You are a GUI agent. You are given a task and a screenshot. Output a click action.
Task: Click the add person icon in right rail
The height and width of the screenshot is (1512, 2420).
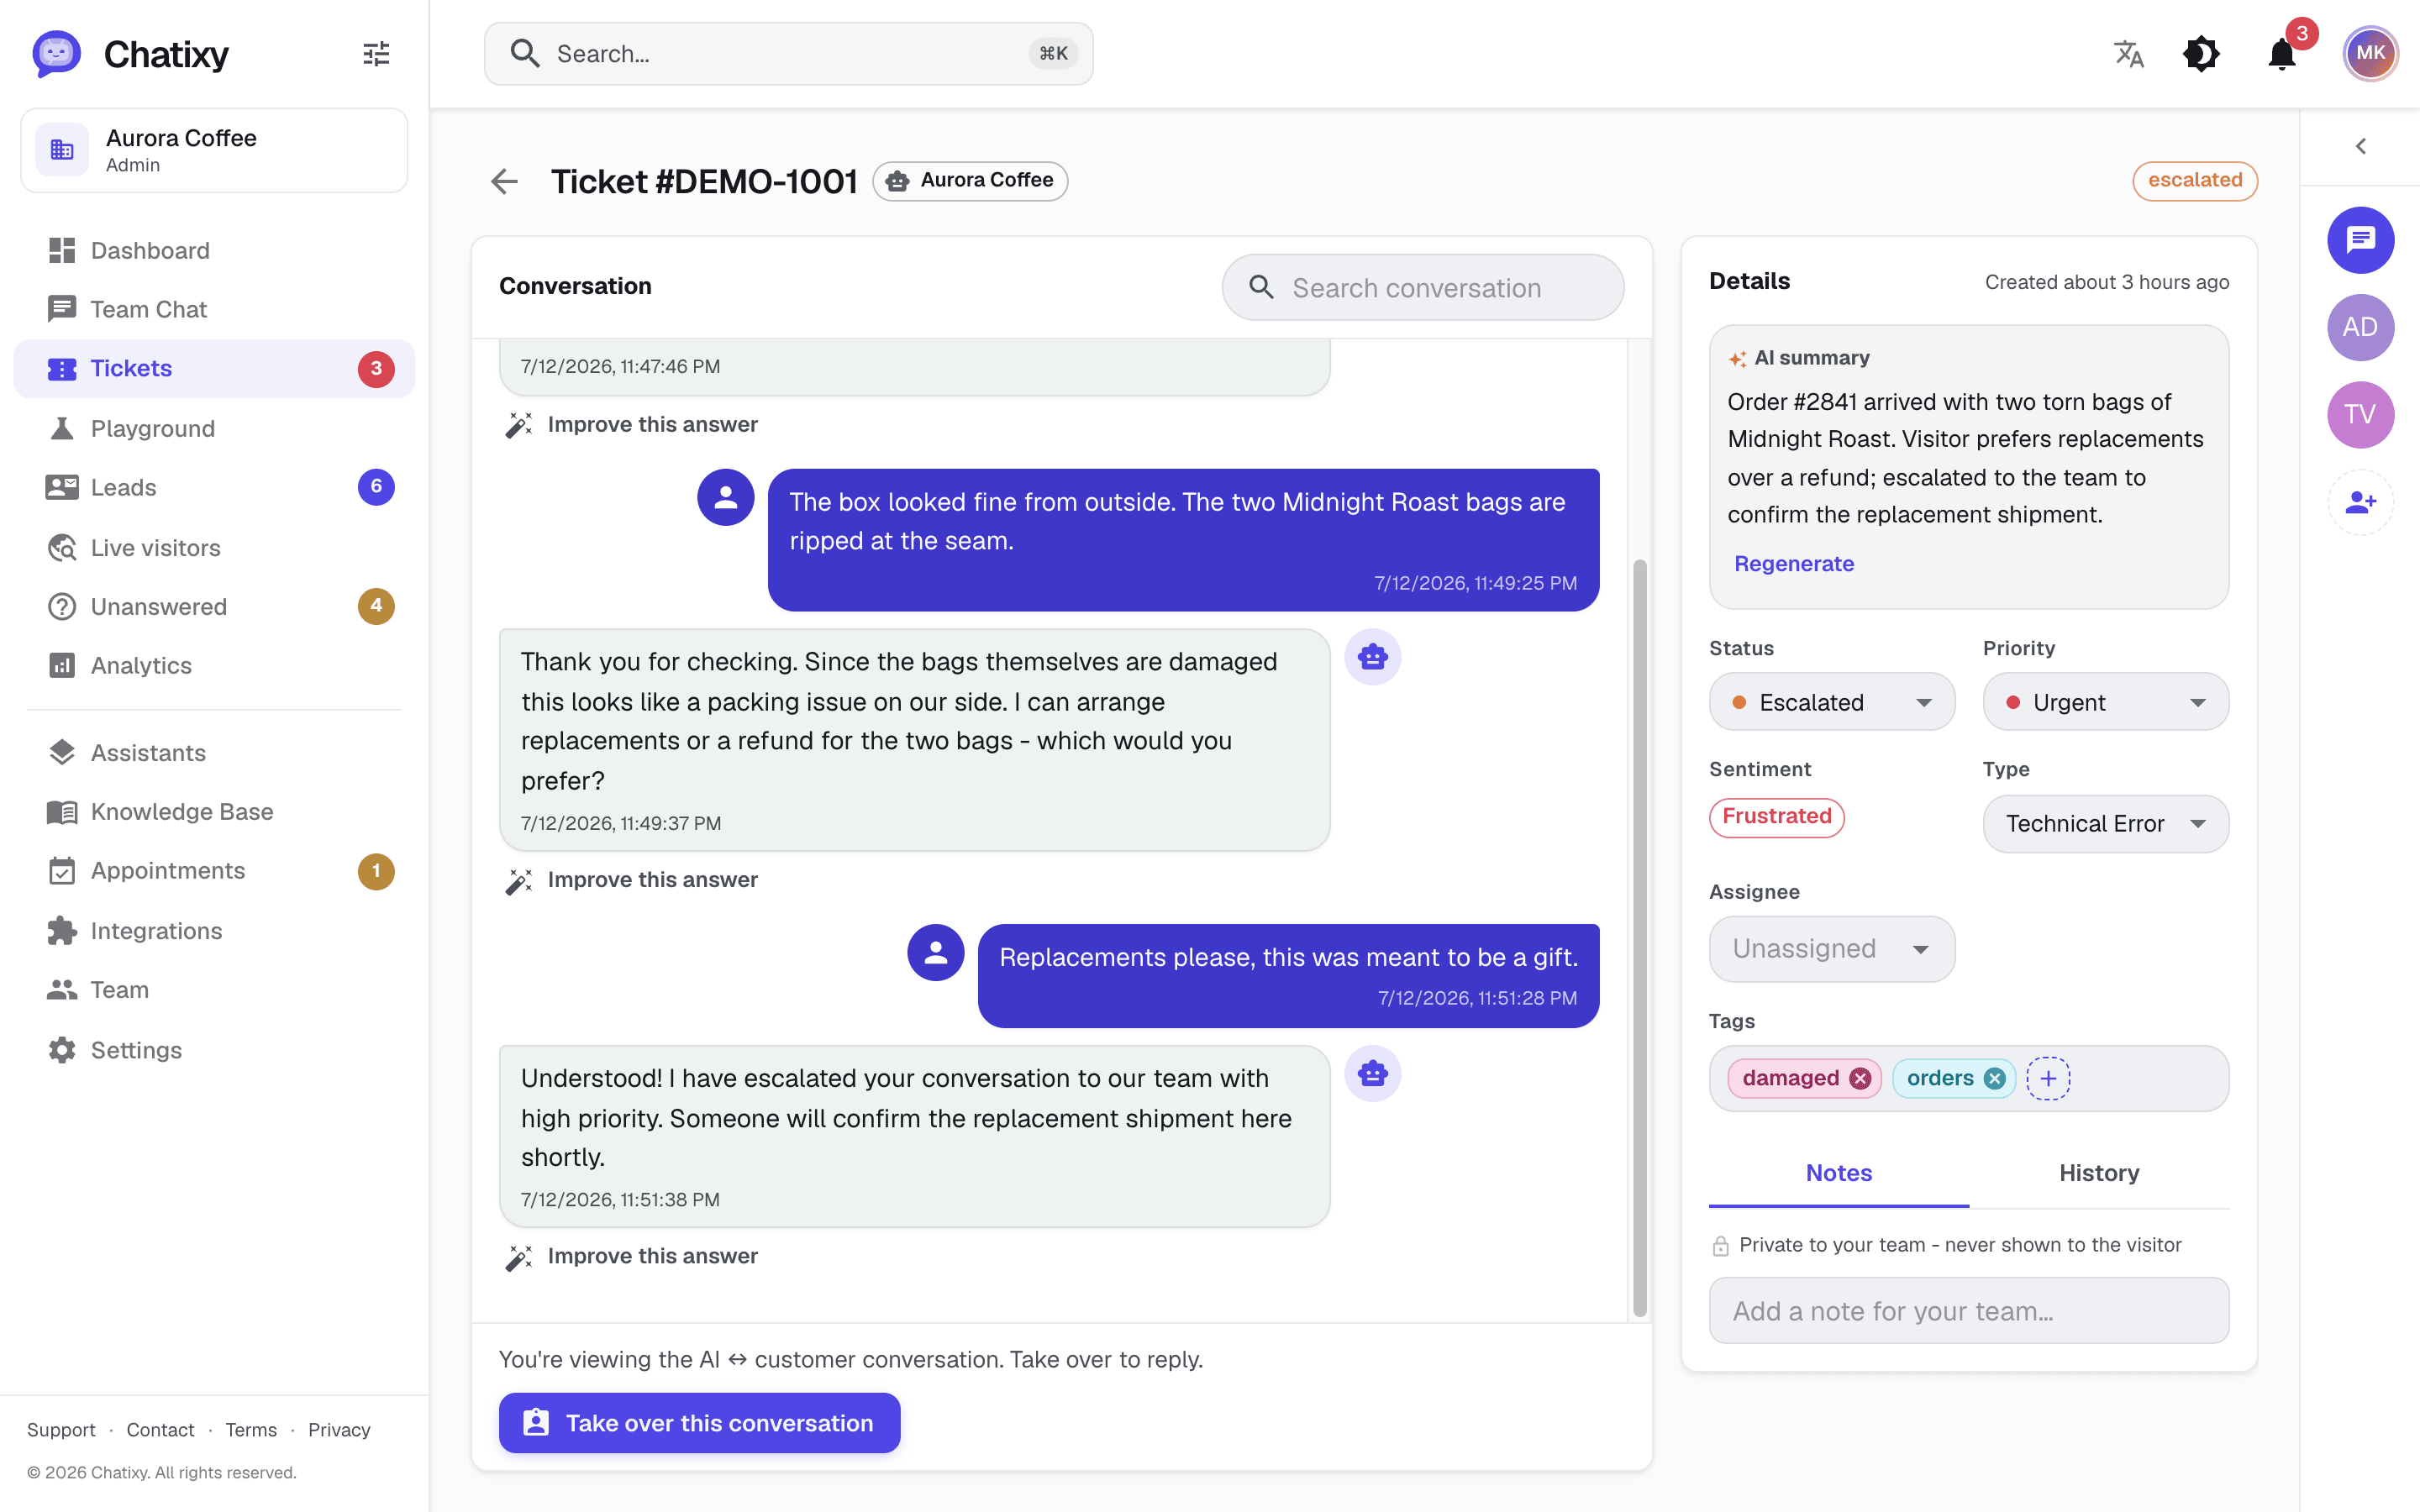2360,502
